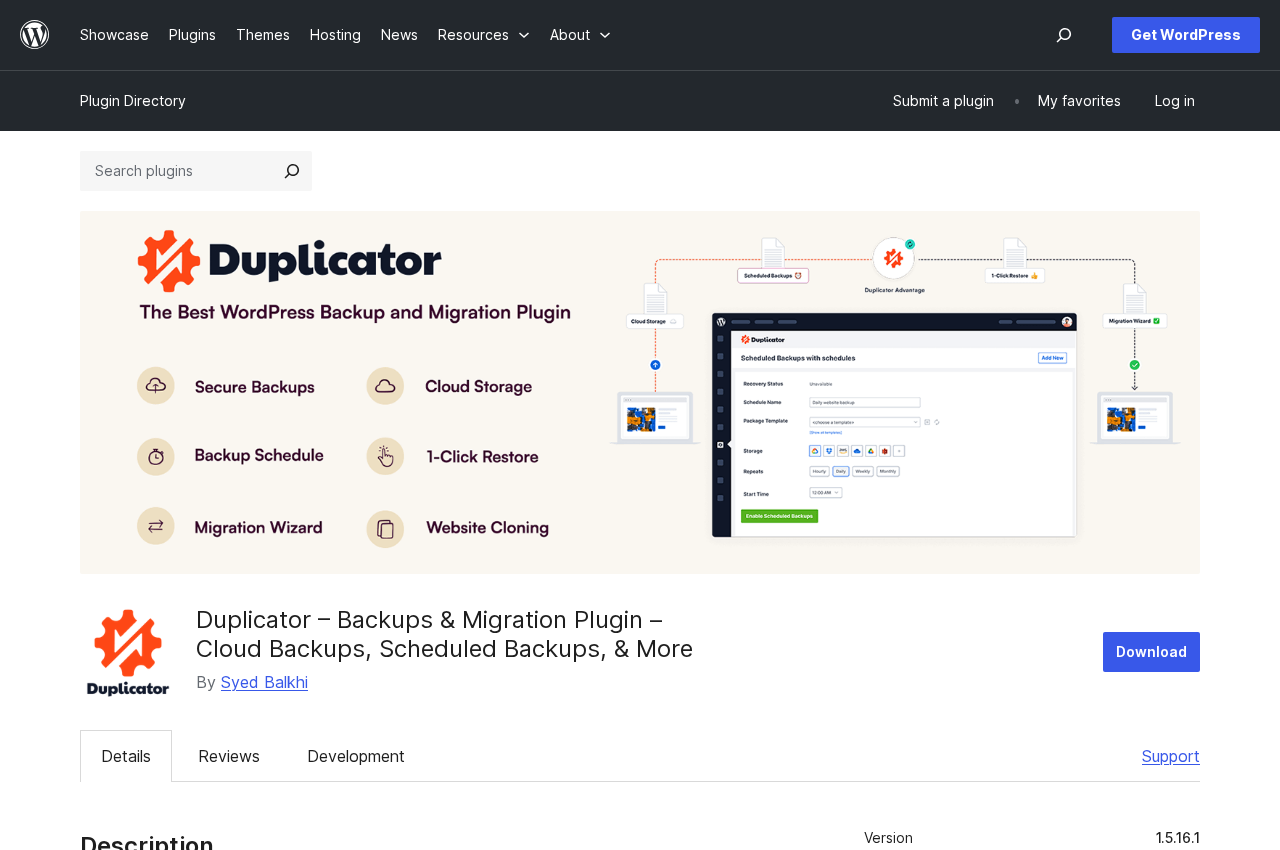Open the News menu item

point(399,35)
